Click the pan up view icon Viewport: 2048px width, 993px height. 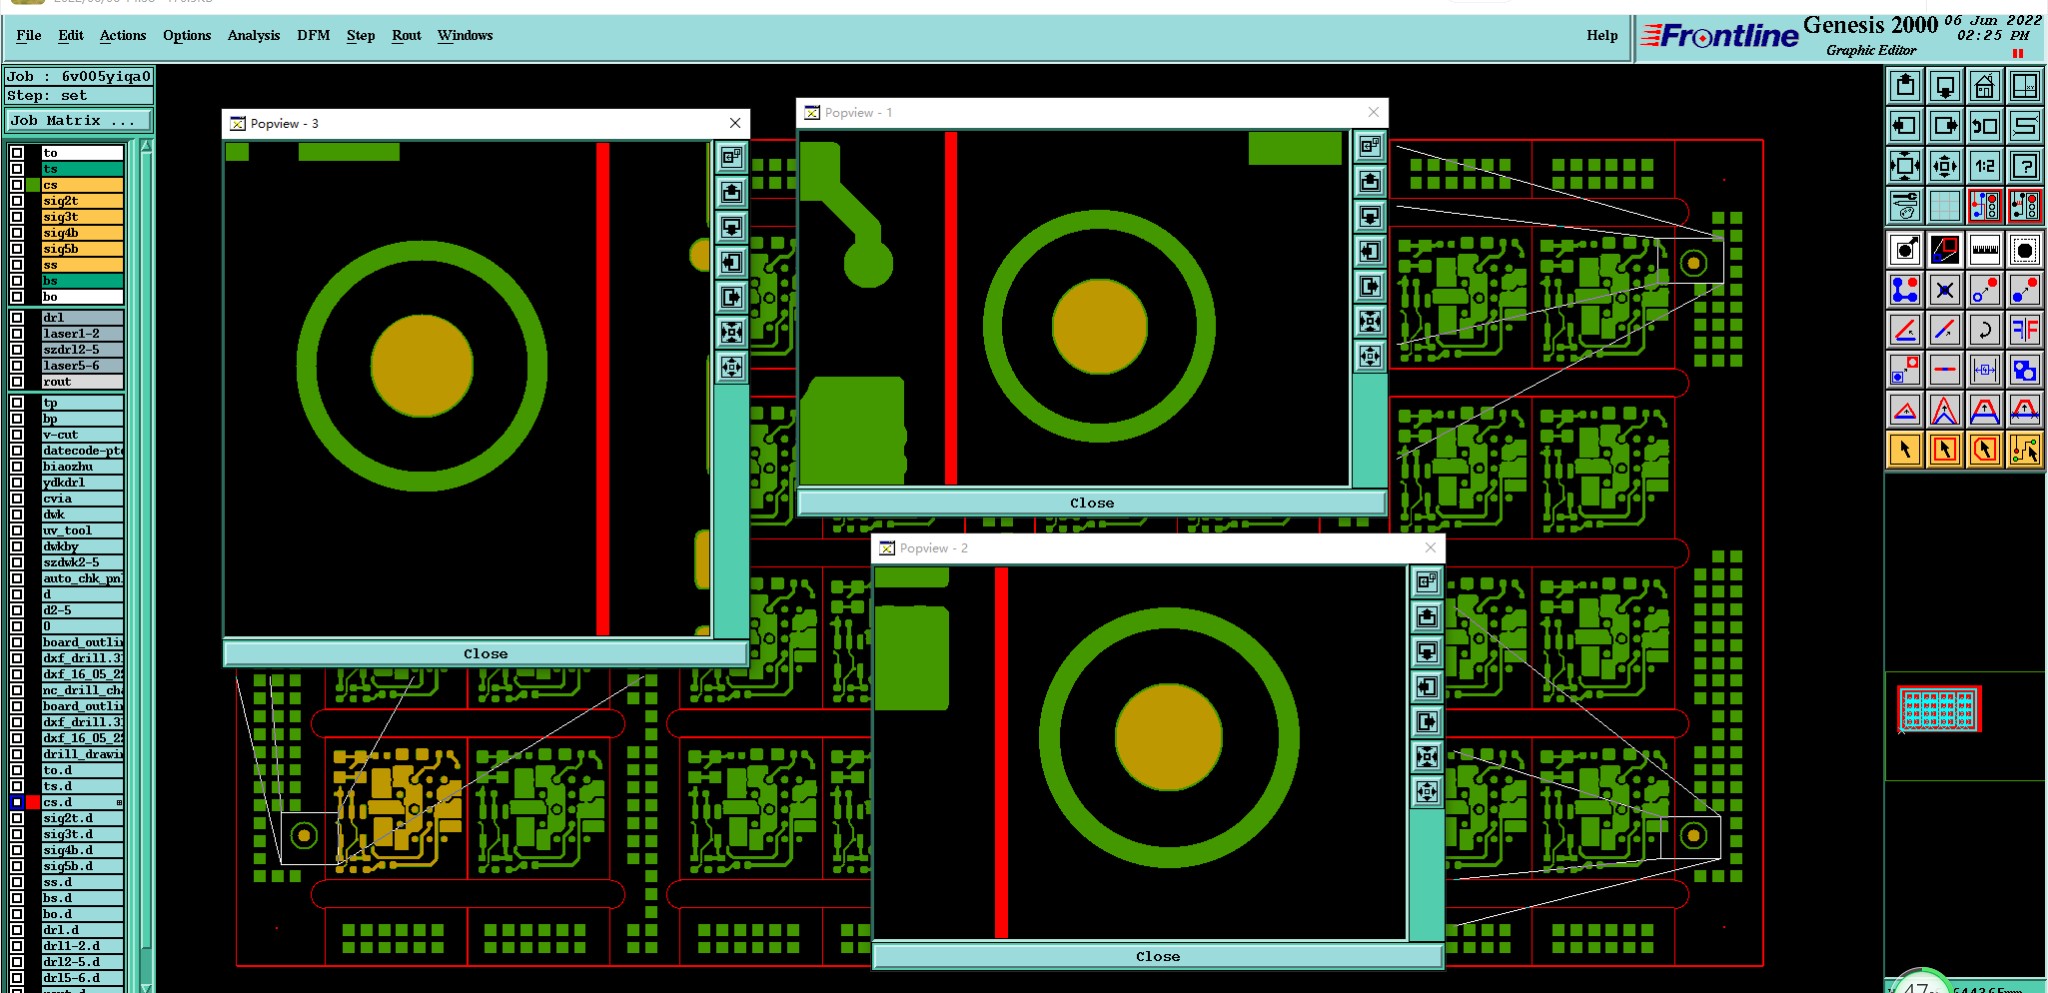click(x=1905, y=87)
